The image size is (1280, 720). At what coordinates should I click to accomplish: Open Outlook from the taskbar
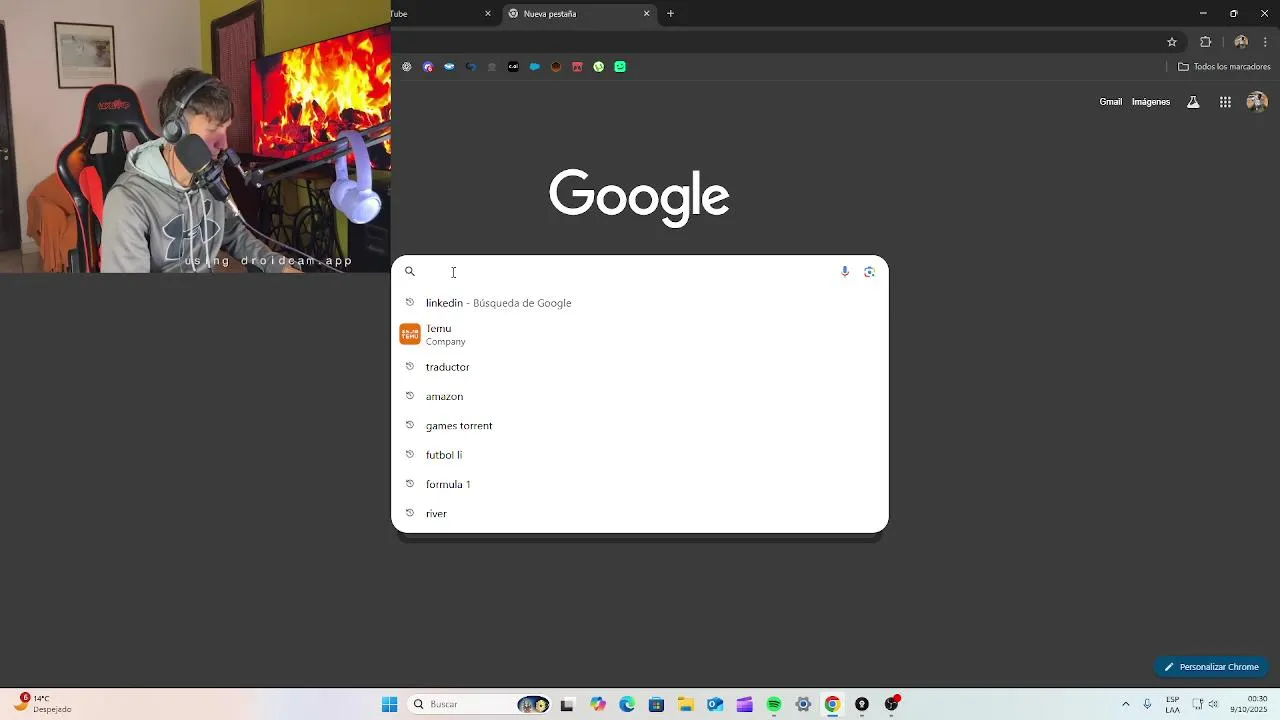(x=715, y=704)
